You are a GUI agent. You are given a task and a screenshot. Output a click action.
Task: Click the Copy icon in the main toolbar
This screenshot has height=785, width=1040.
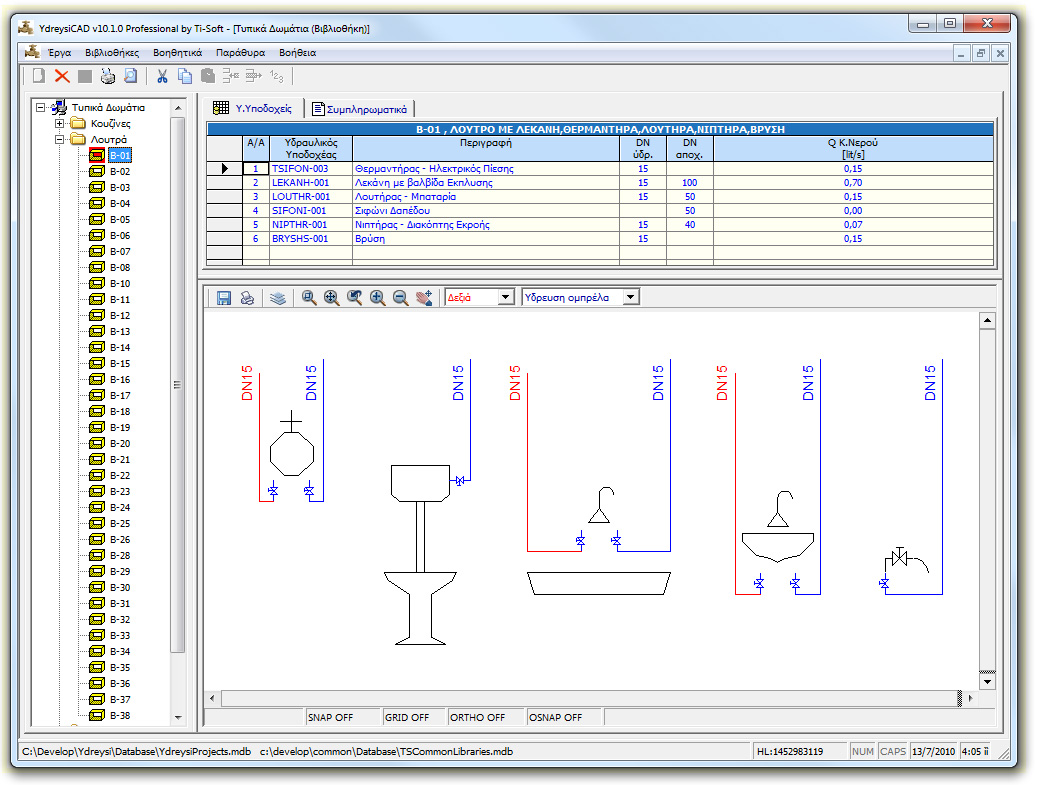tap(186, 76)
